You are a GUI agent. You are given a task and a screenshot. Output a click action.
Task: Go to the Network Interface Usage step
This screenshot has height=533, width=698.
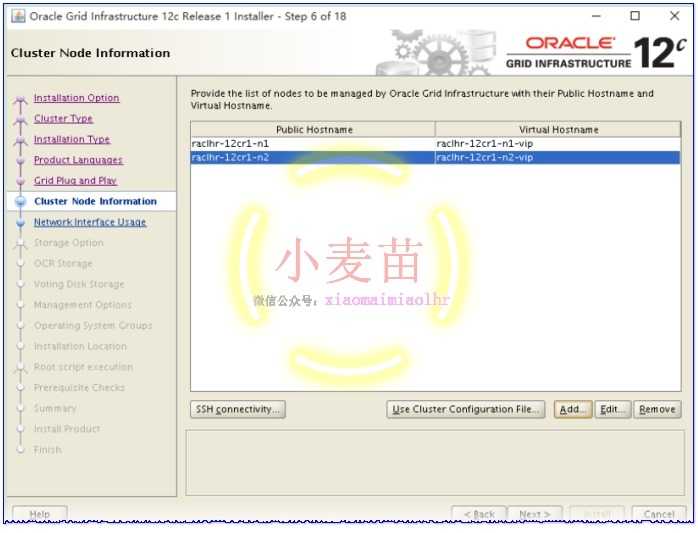pos(90,222)
